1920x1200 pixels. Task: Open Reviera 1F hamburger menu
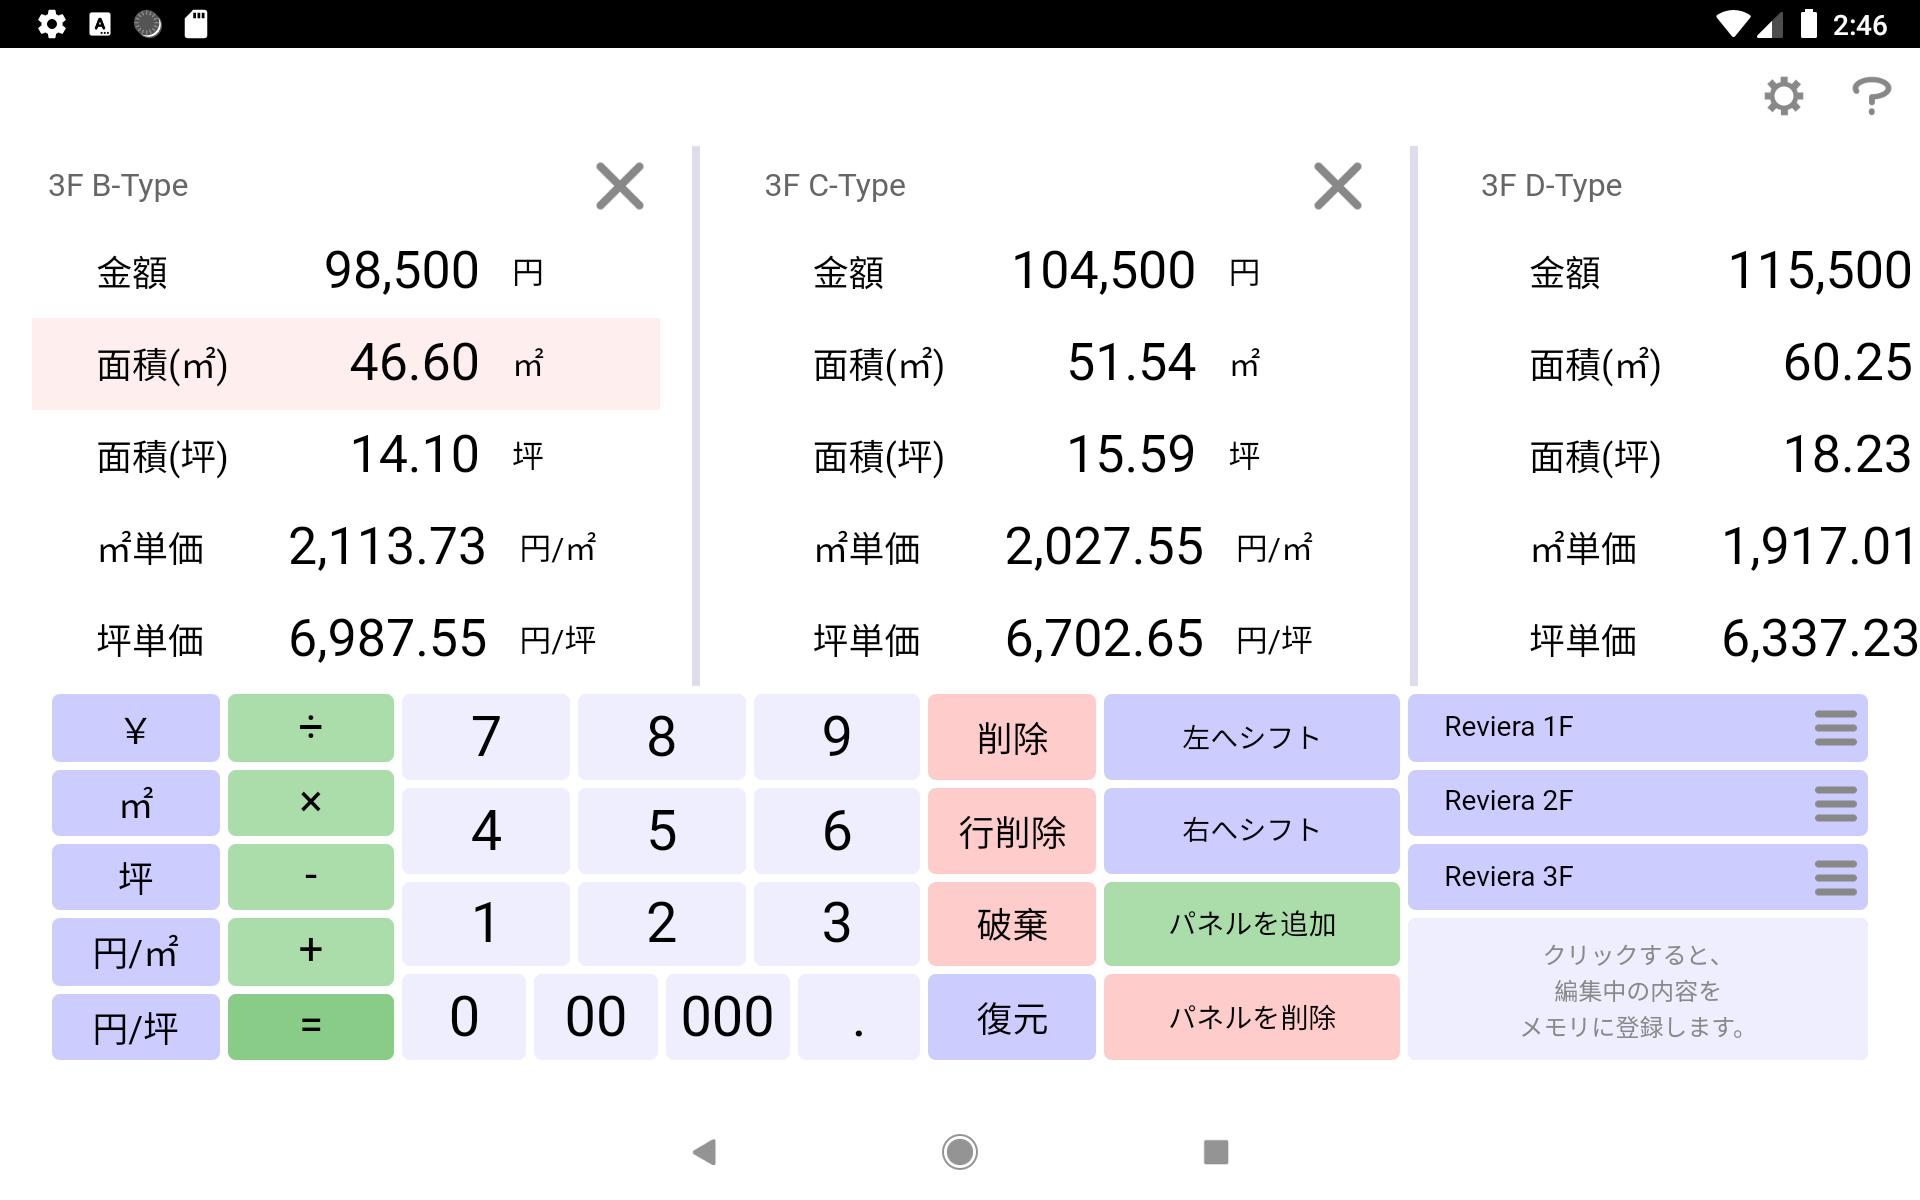pos(1836,728)
